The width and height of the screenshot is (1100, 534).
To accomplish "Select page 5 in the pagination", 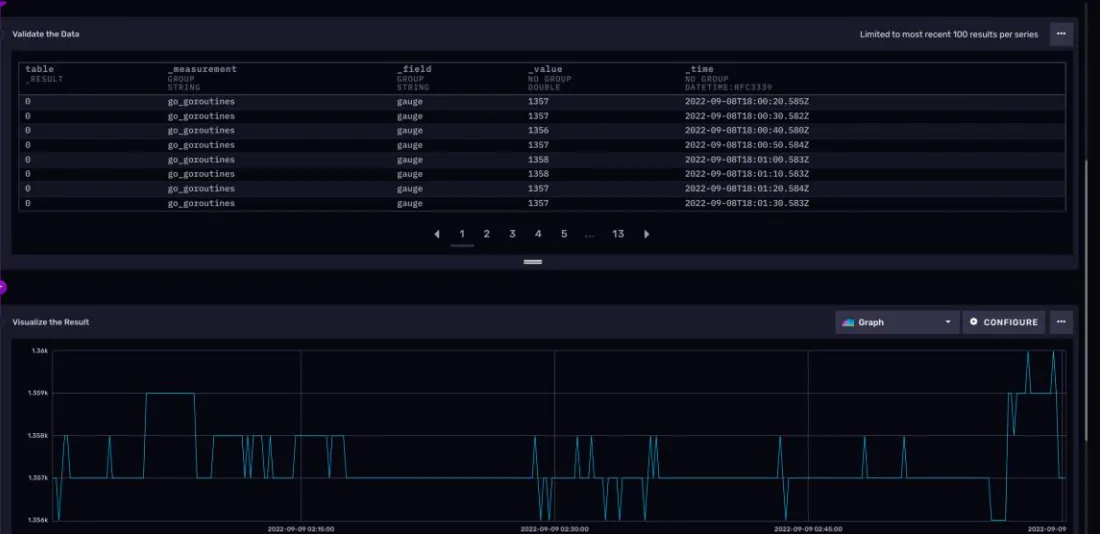I will coord(564,234).
